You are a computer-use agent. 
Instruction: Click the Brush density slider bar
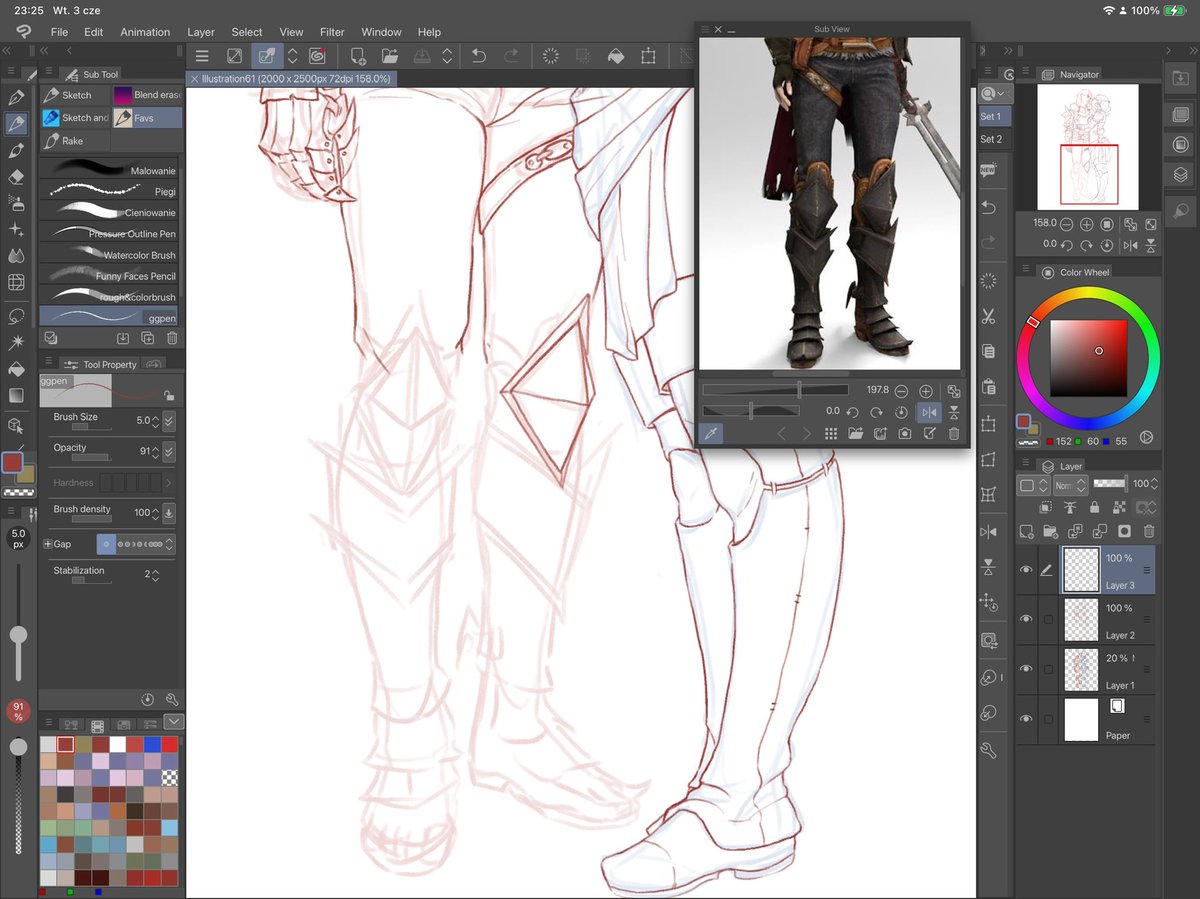(91, 521)
